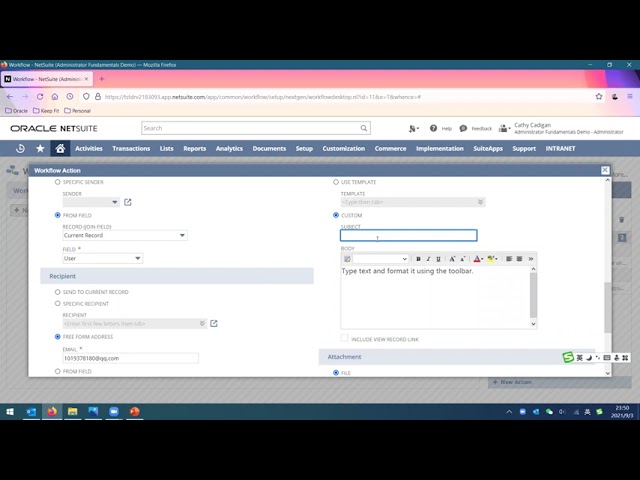Open the Keep Fit bookmarks folder
Screen dimensions: 640x480
(46, 111)
